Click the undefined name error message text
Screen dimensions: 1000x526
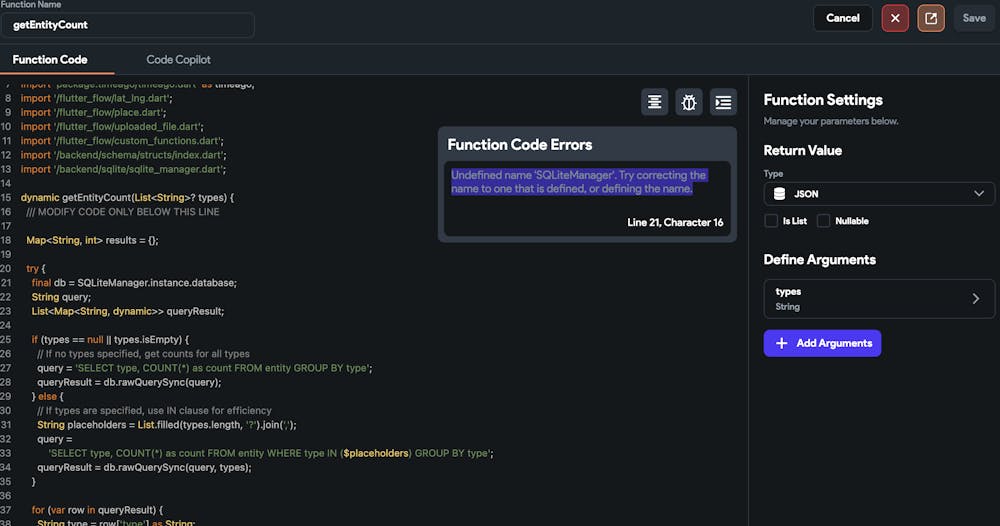click(579, 182)
